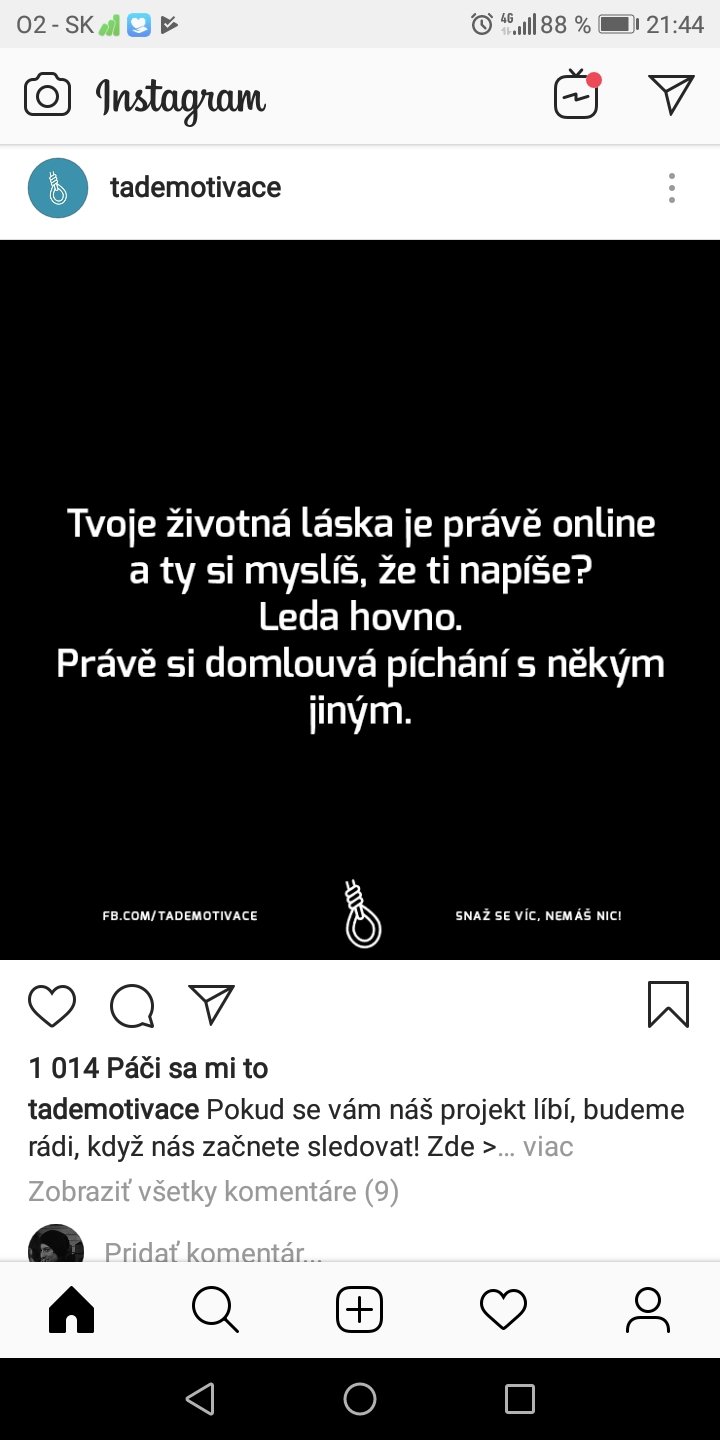
Task: Tap the comment speech bubble icon
Action: (x=132, y=1006)
